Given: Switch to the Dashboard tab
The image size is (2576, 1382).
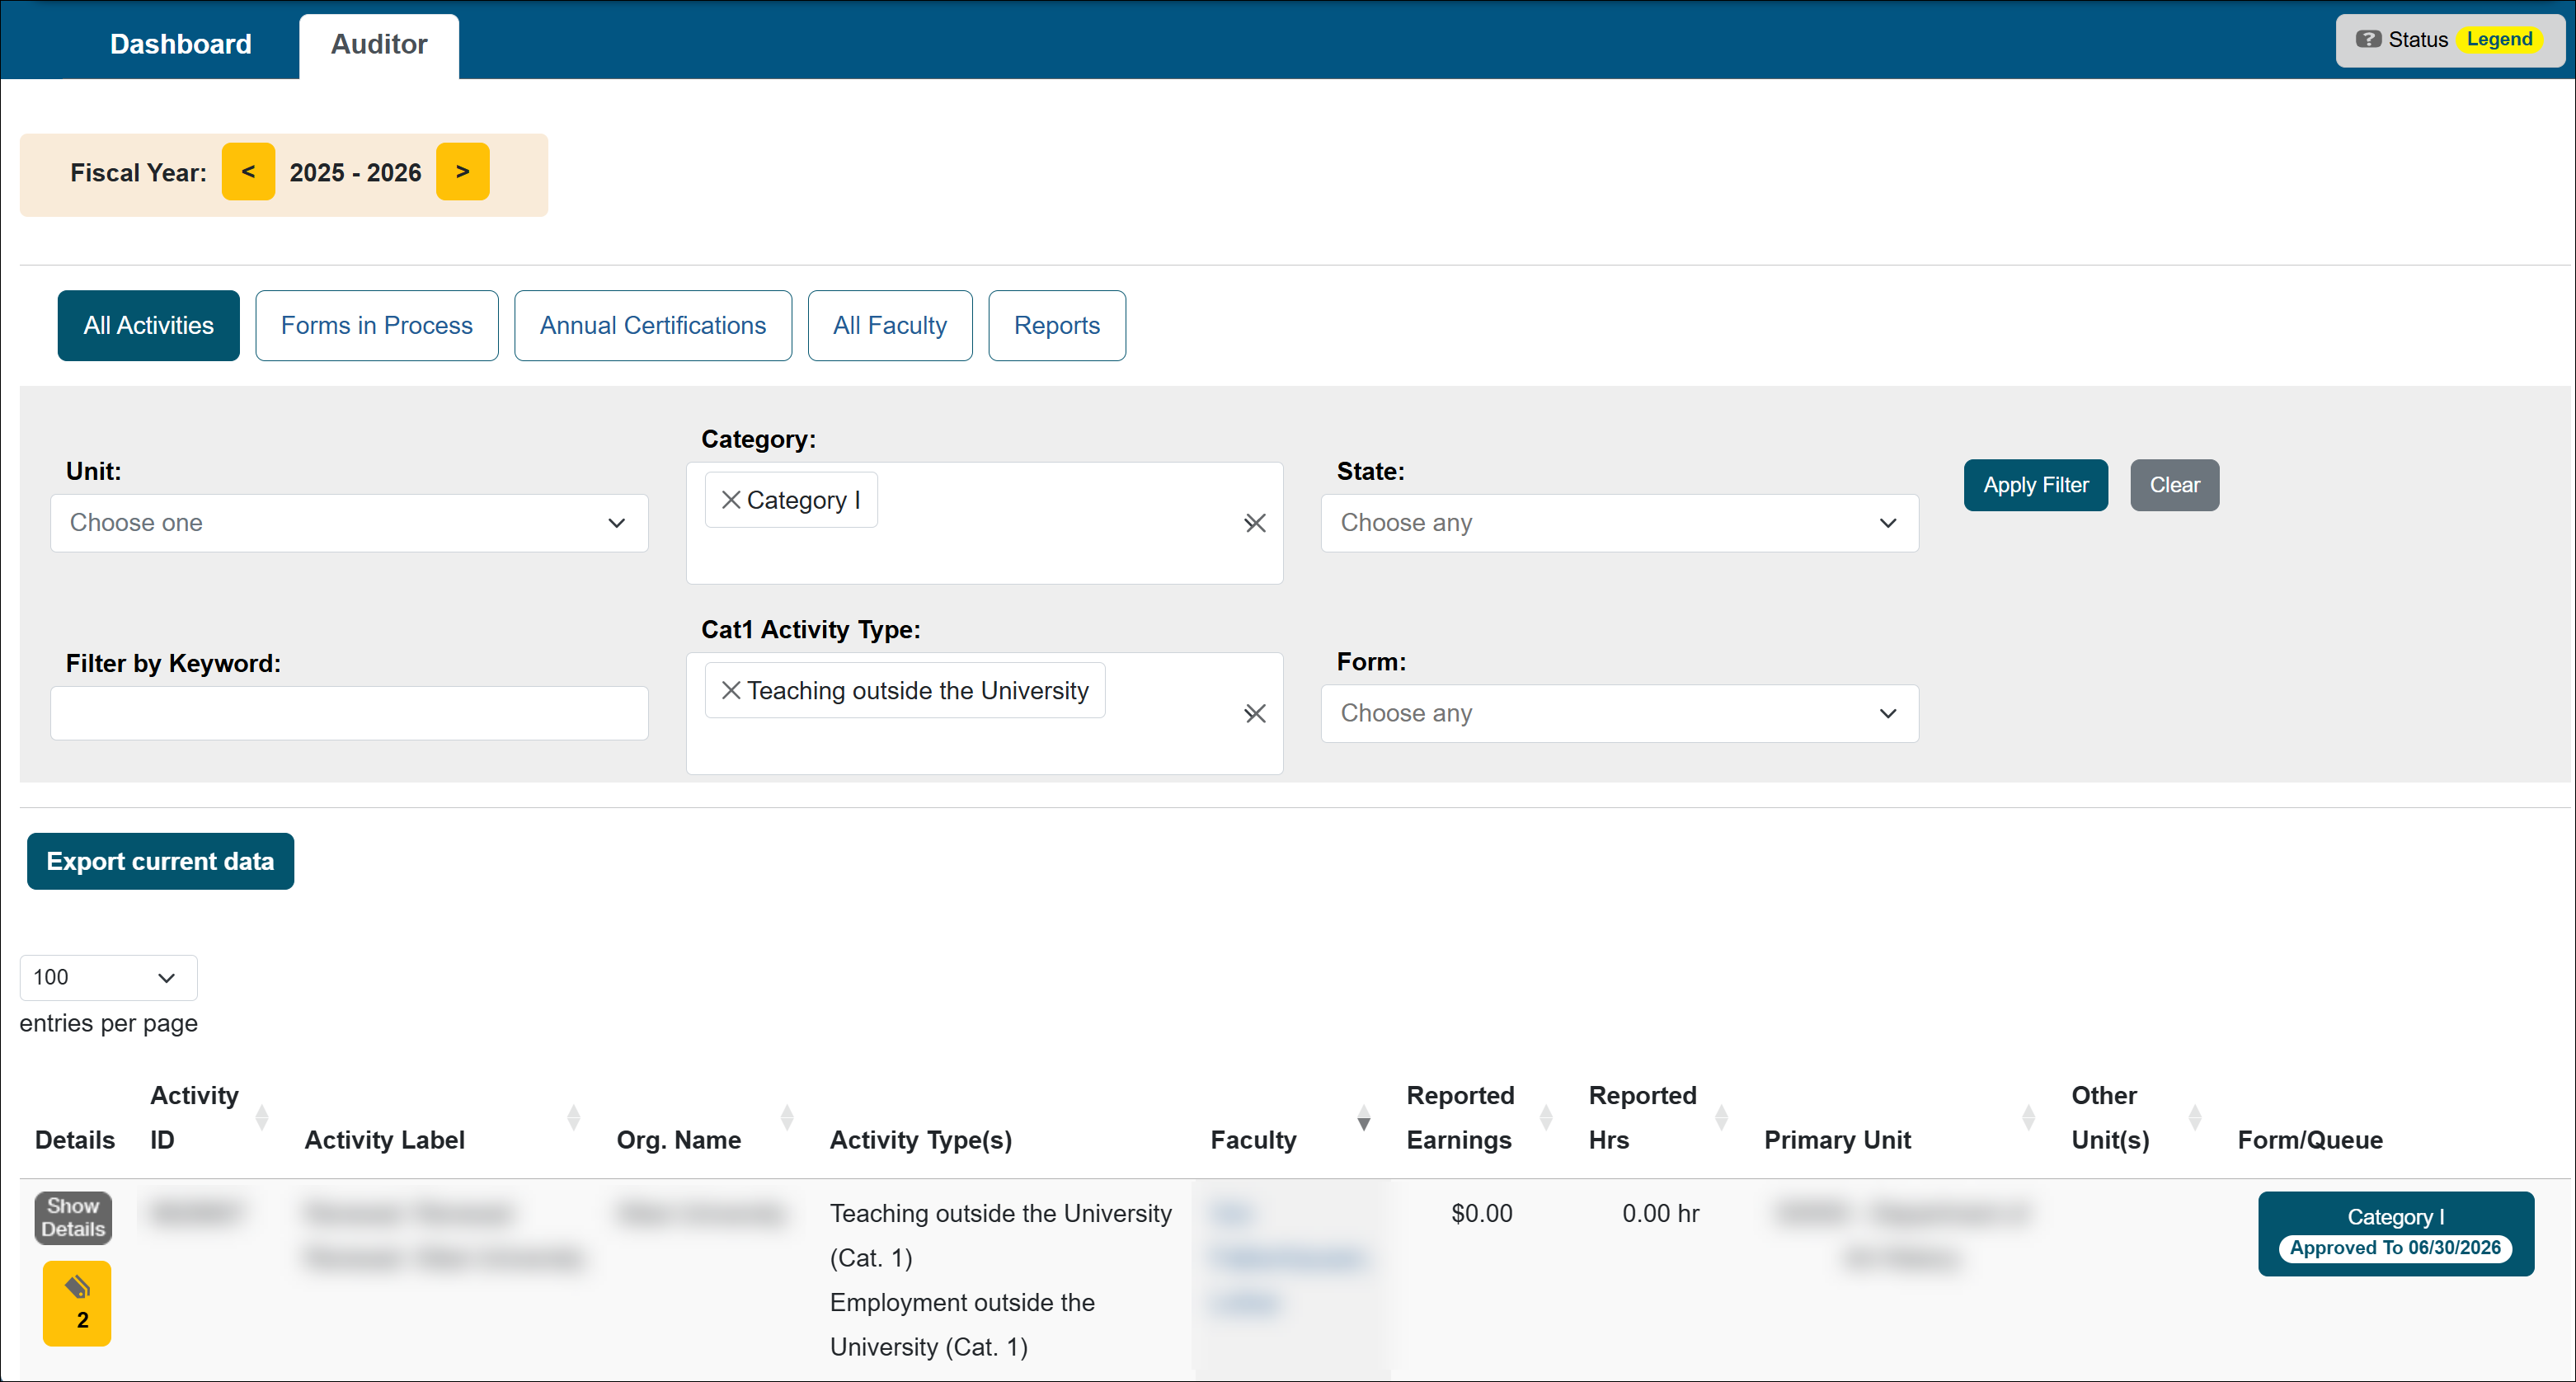Looking at the screenshot, I should coord(180,44).
